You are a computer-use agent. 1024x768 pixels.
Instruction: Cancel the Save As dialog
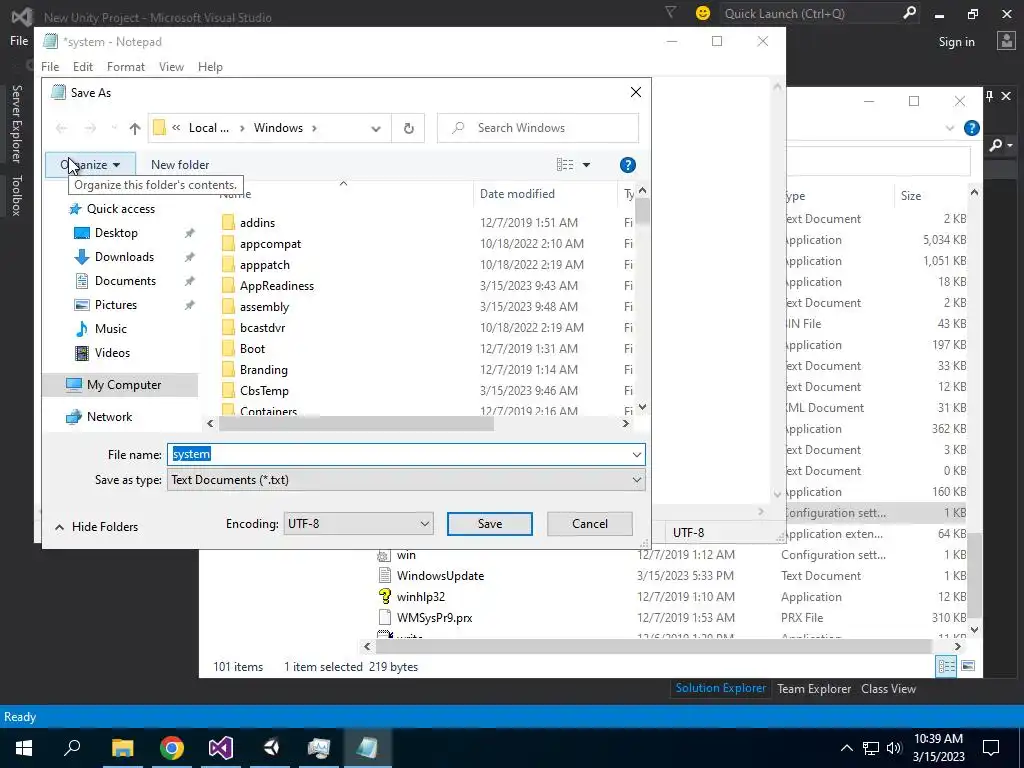pos(590,524)
